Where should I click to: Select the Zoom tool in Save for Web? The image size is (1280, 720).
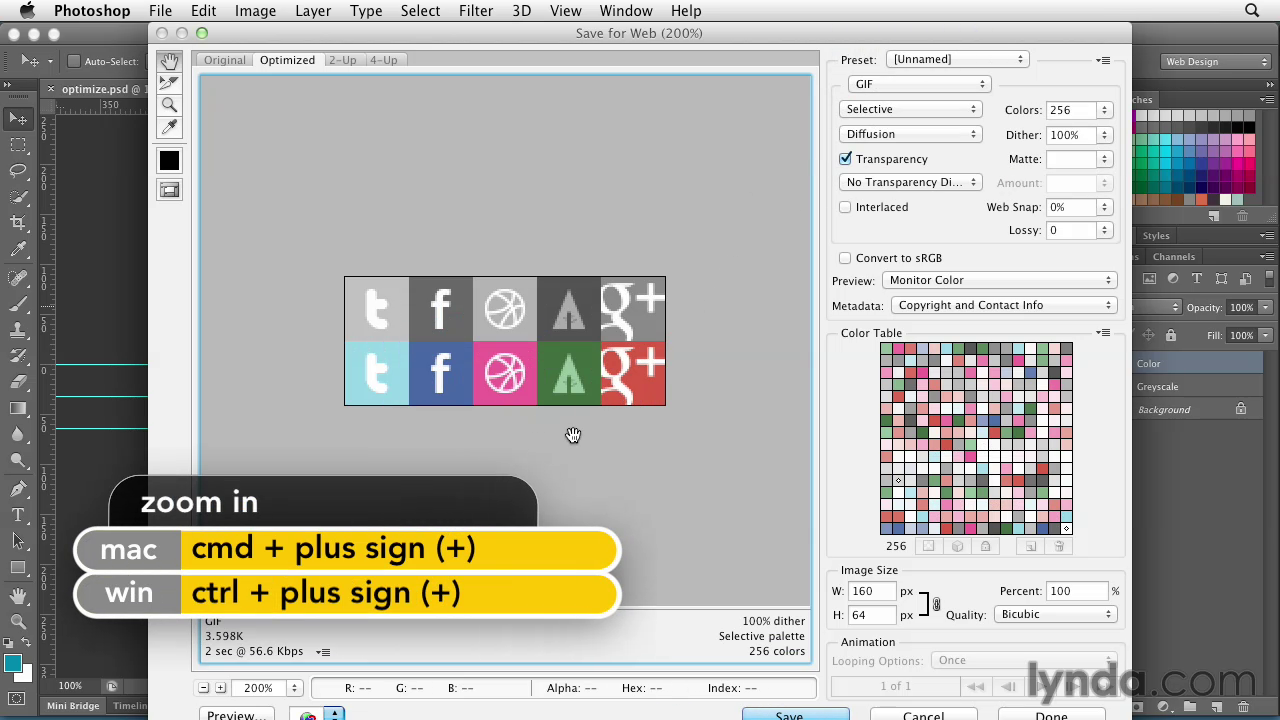[169, 105]
